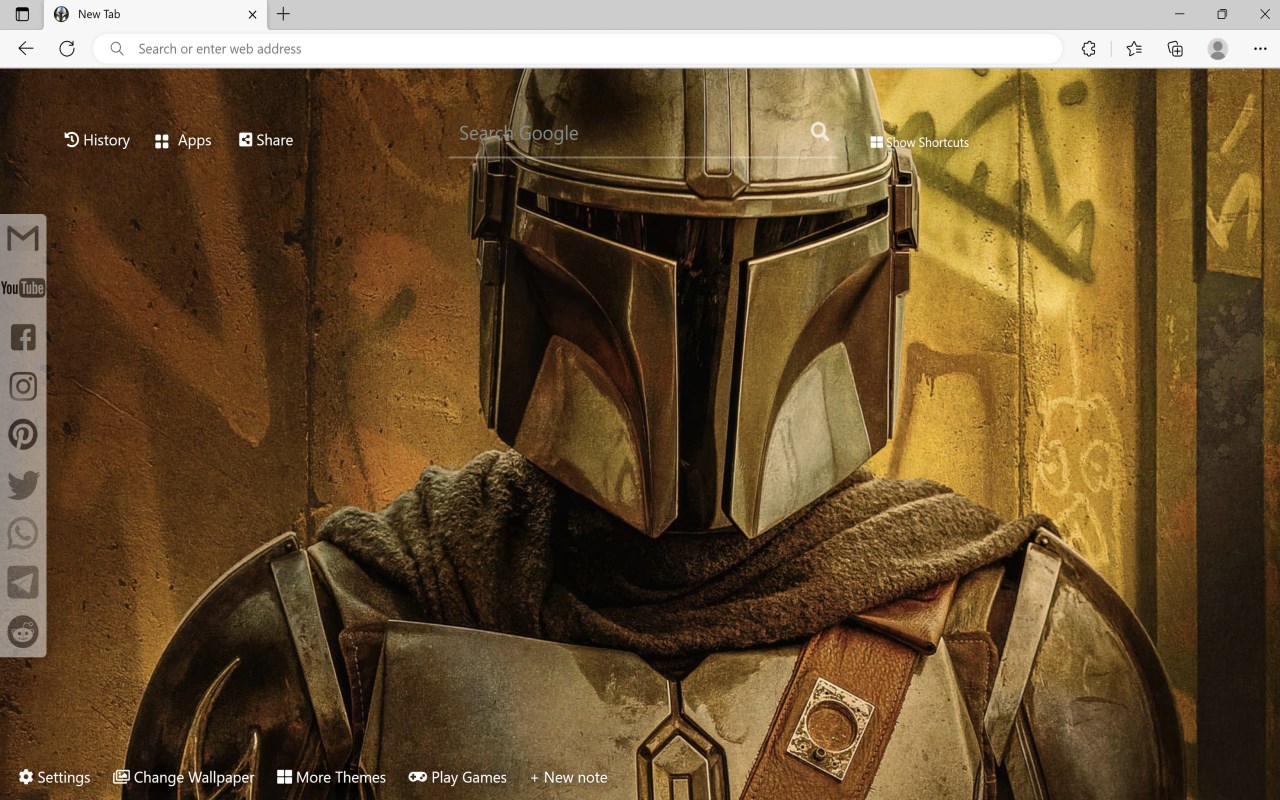Add a new browser tab

pyautogui.click(x=283, y=14)
